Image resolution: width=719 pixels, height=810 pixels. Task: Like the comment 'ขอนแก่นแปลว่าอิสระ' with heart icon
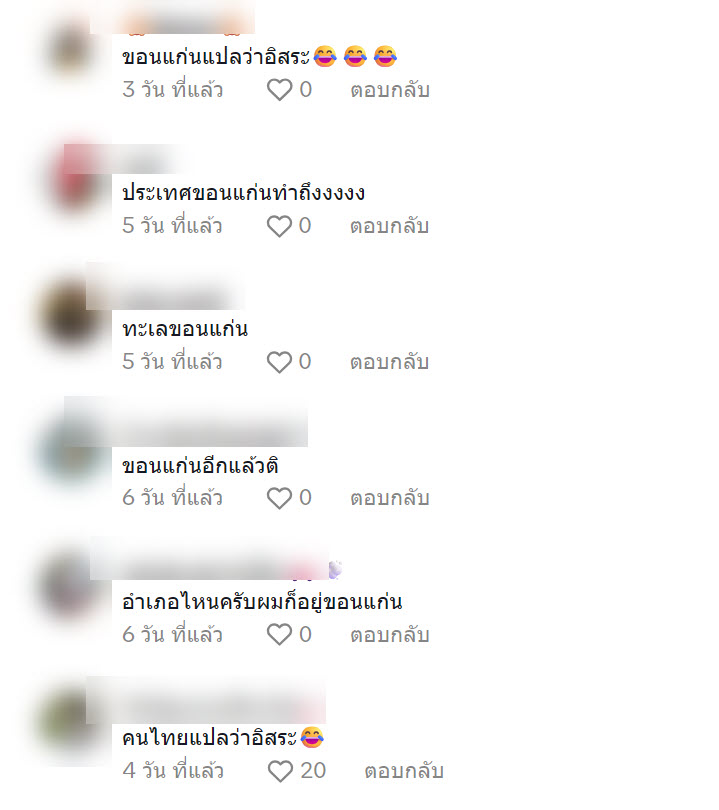pos(279,90)
